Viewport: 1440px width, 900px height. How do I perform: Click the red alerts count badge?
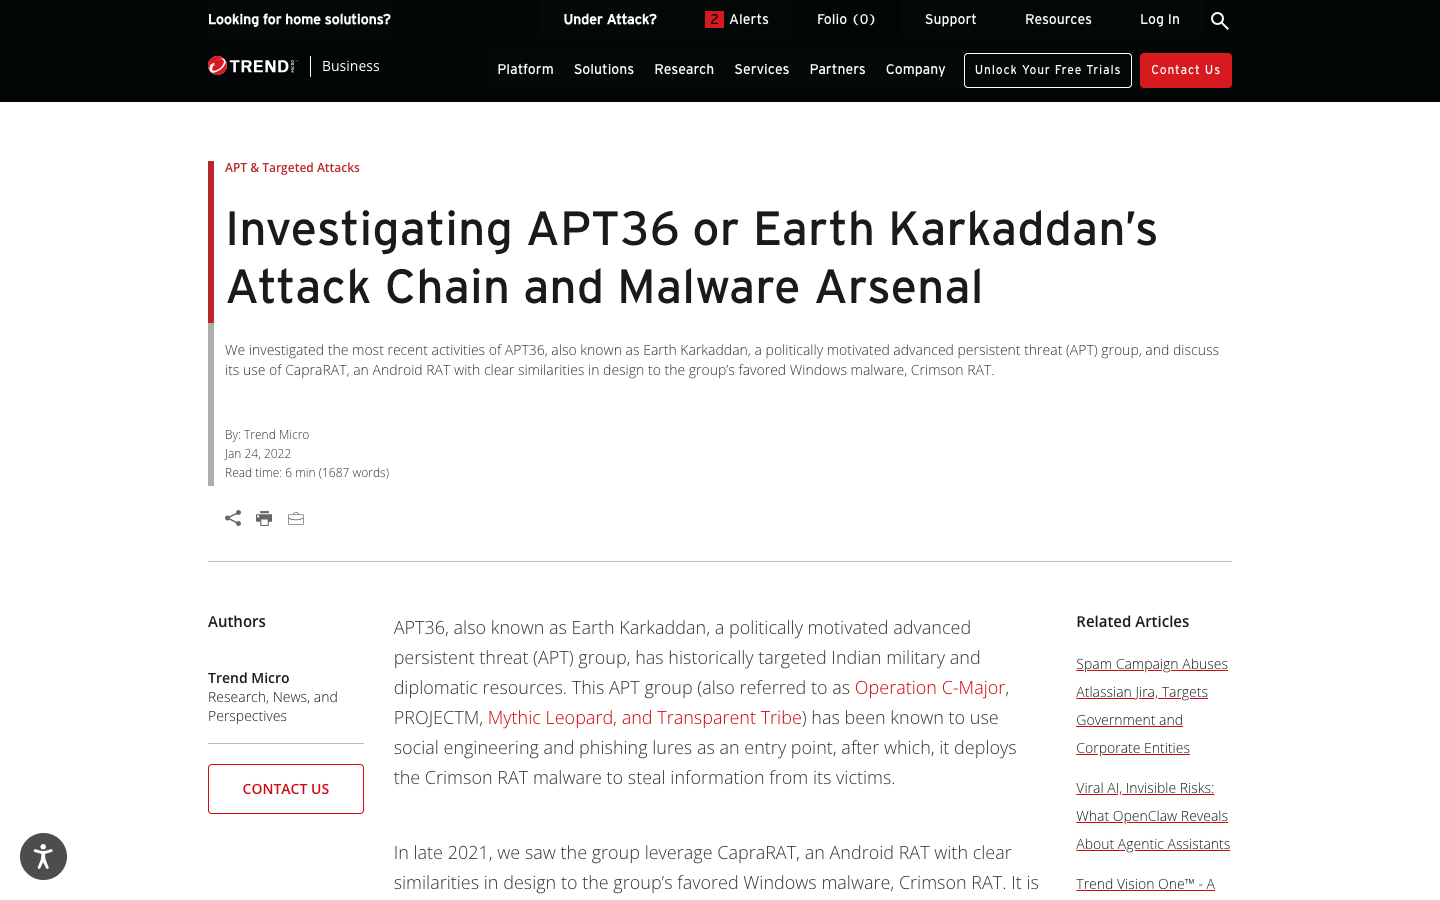coord(714,19)
